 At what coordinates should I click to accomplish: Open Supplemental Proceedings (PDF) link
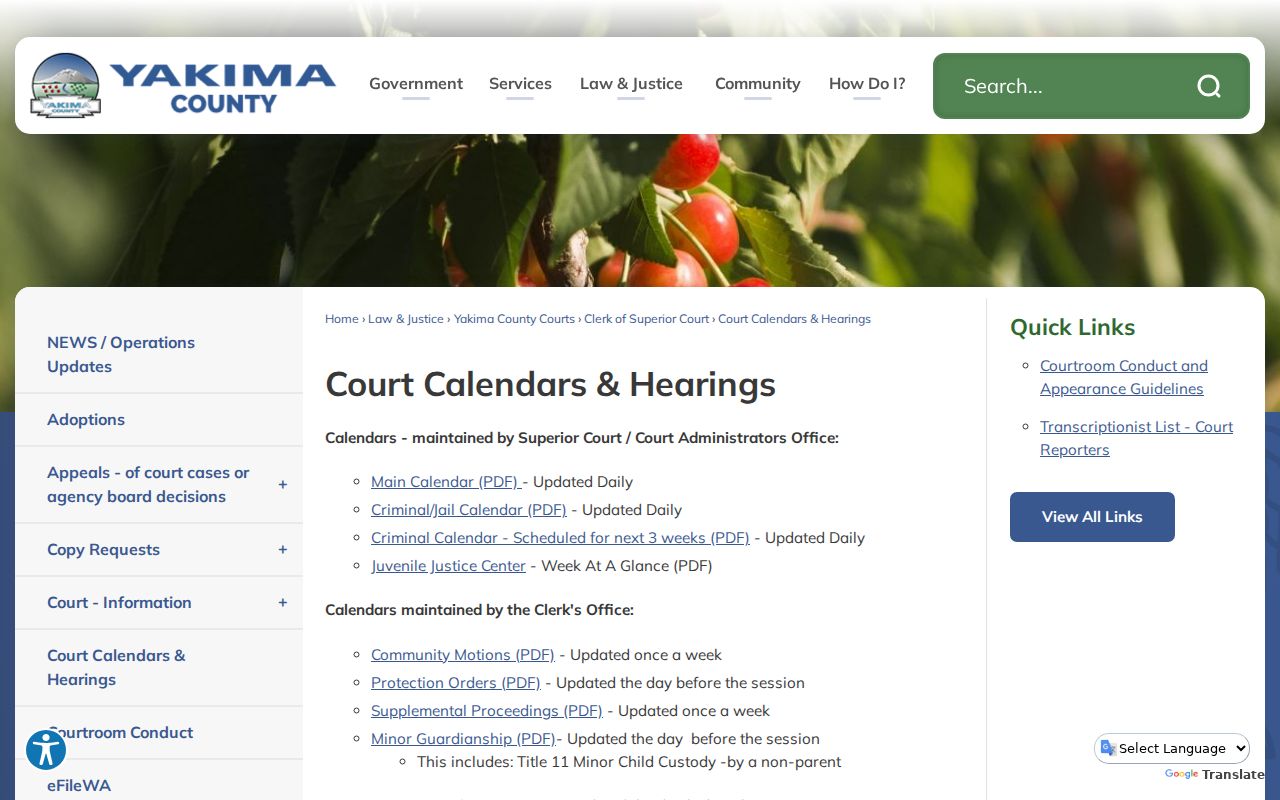click(x=487, y=711)
